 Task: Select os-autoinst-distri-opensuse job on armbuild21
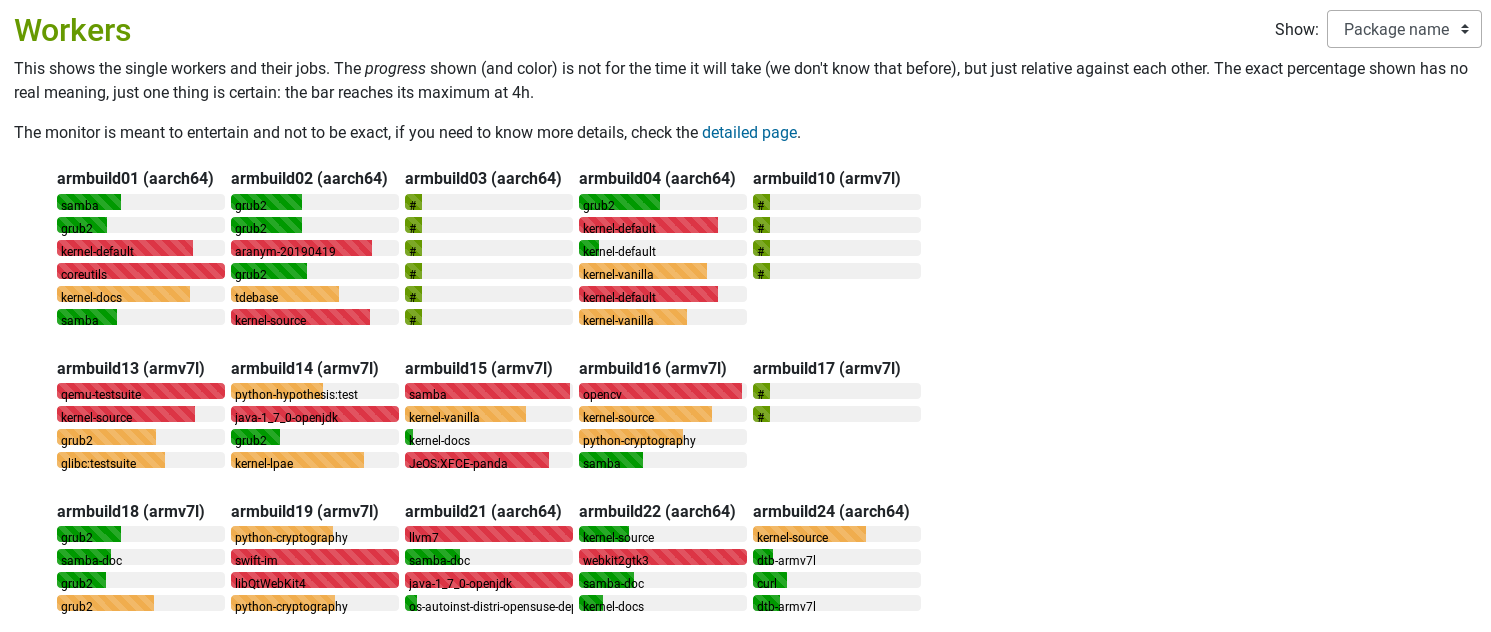[489, 603]
